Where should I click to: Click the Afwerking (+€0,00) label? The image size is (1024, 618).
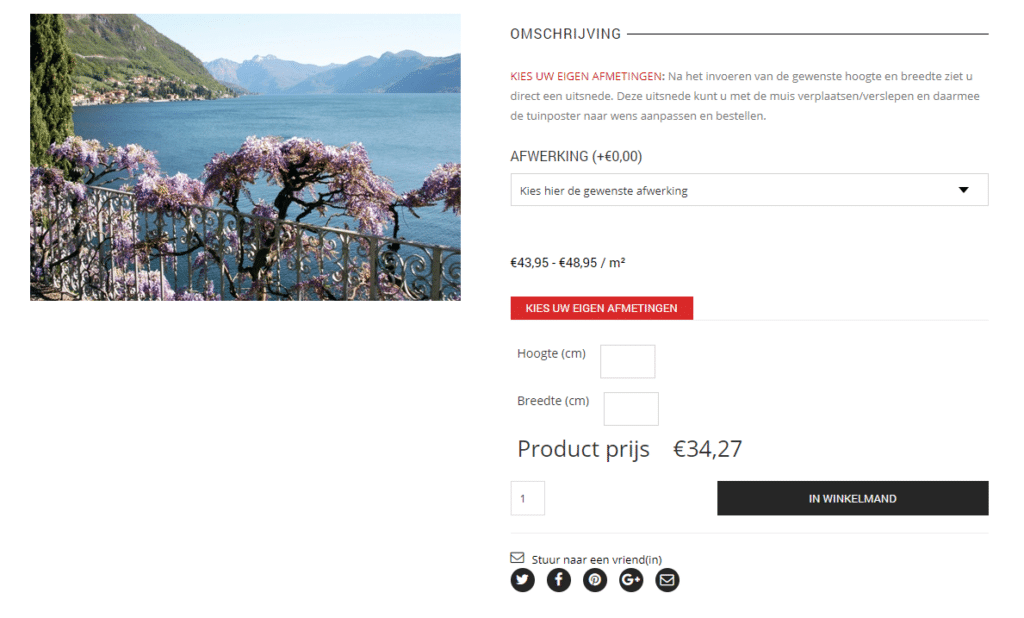point(576,157)
